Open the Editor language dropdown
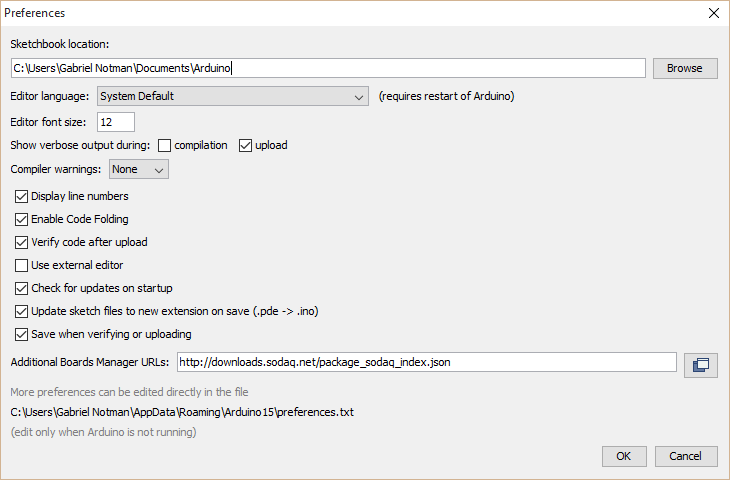 (233, 96)
